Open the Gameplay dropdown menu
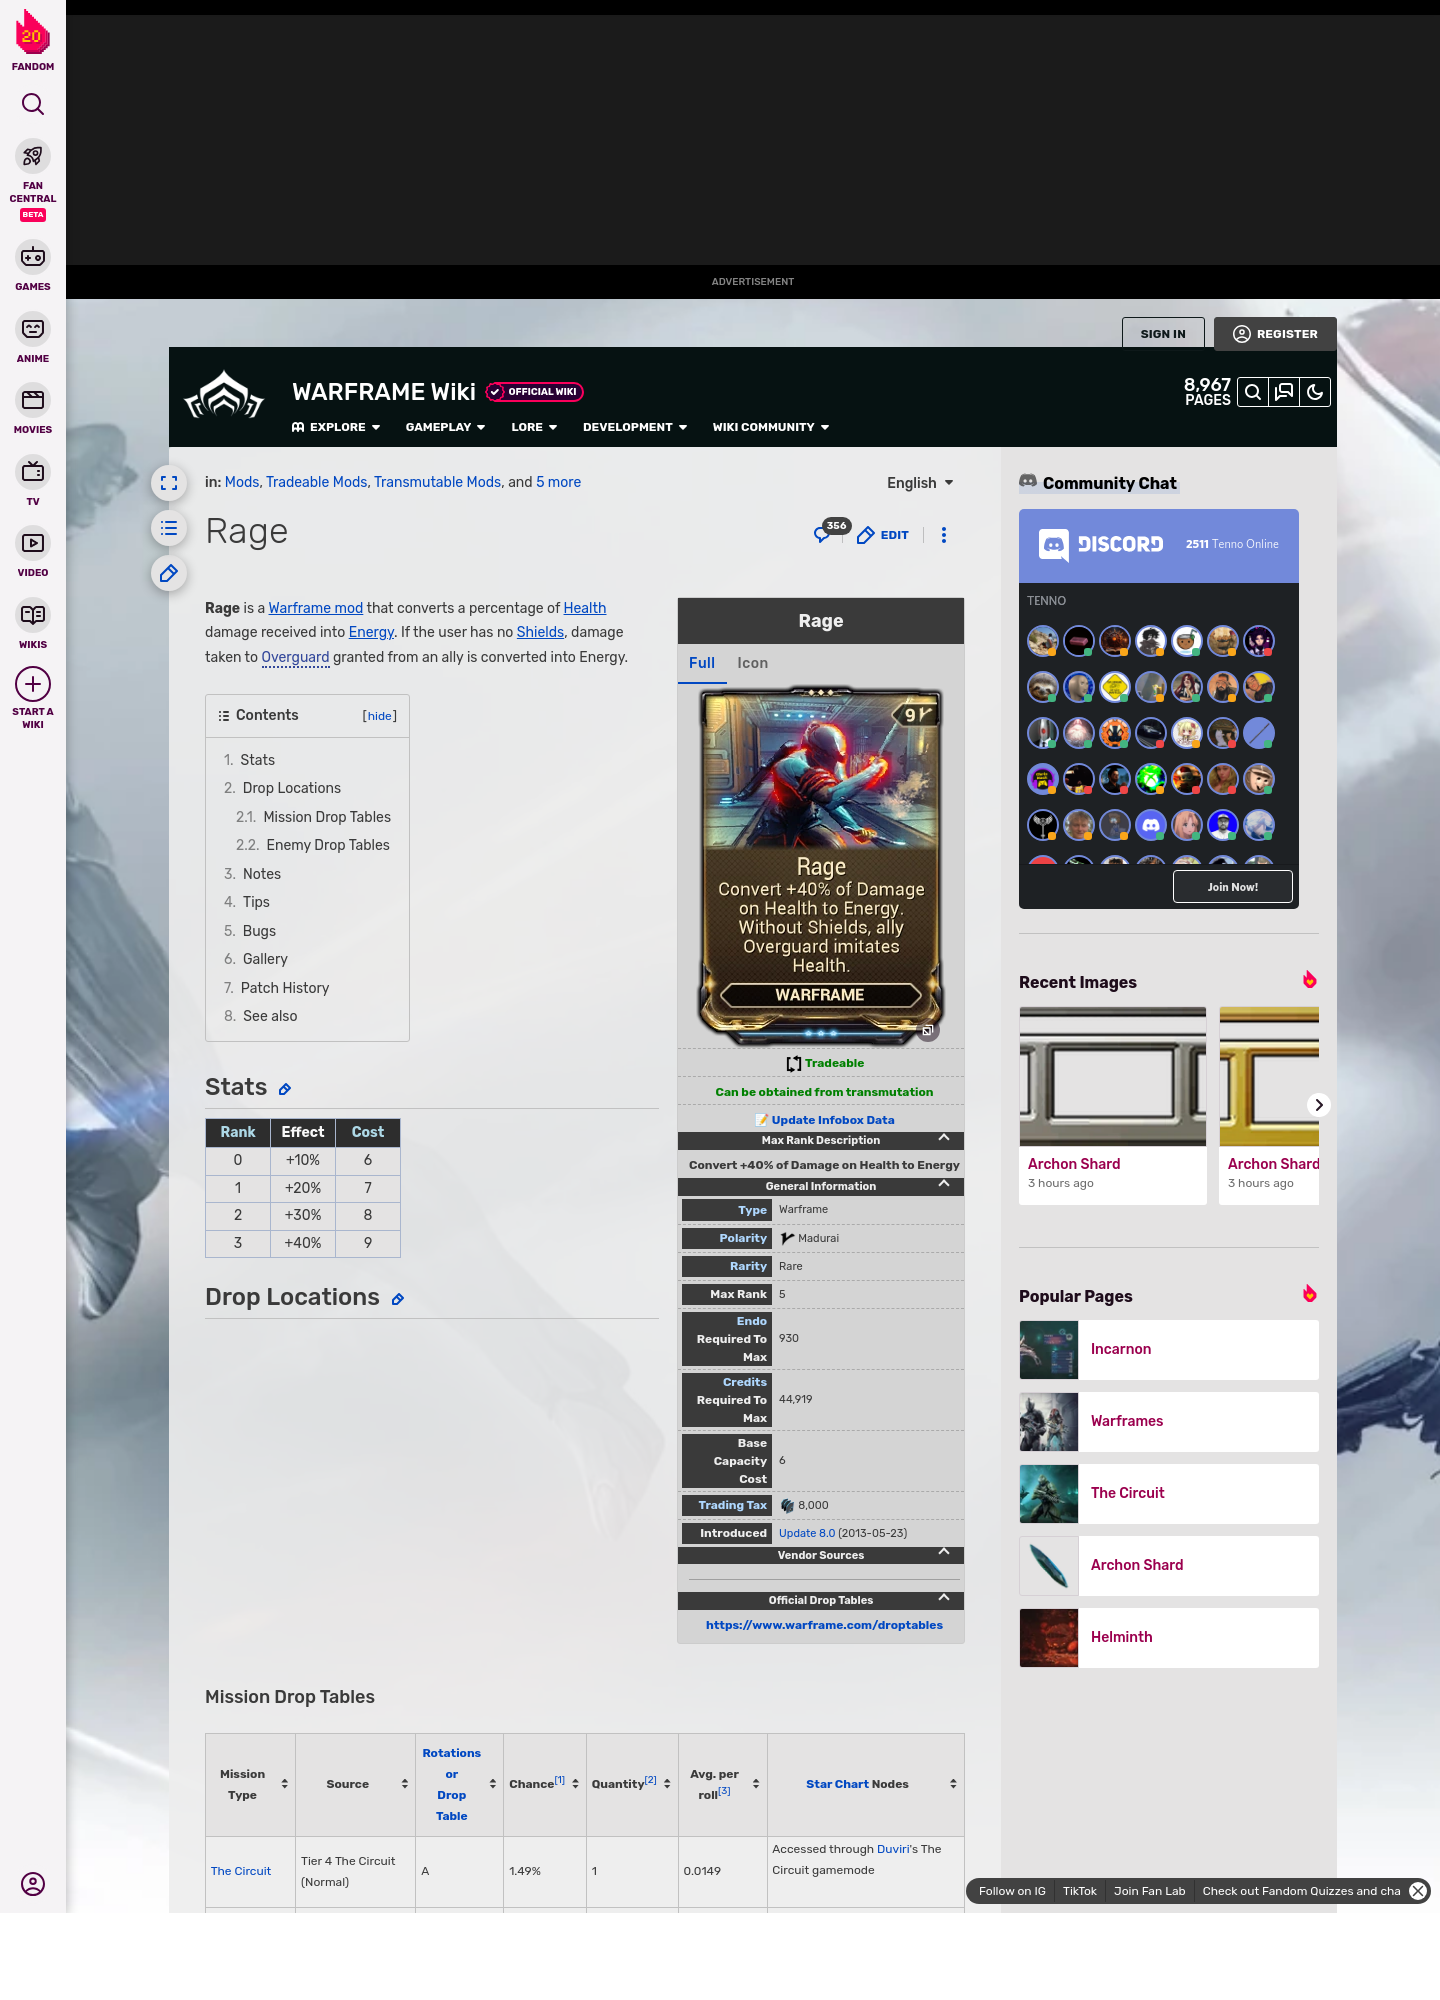Viewport: 1440px width, 2000px height. [445, 427]
